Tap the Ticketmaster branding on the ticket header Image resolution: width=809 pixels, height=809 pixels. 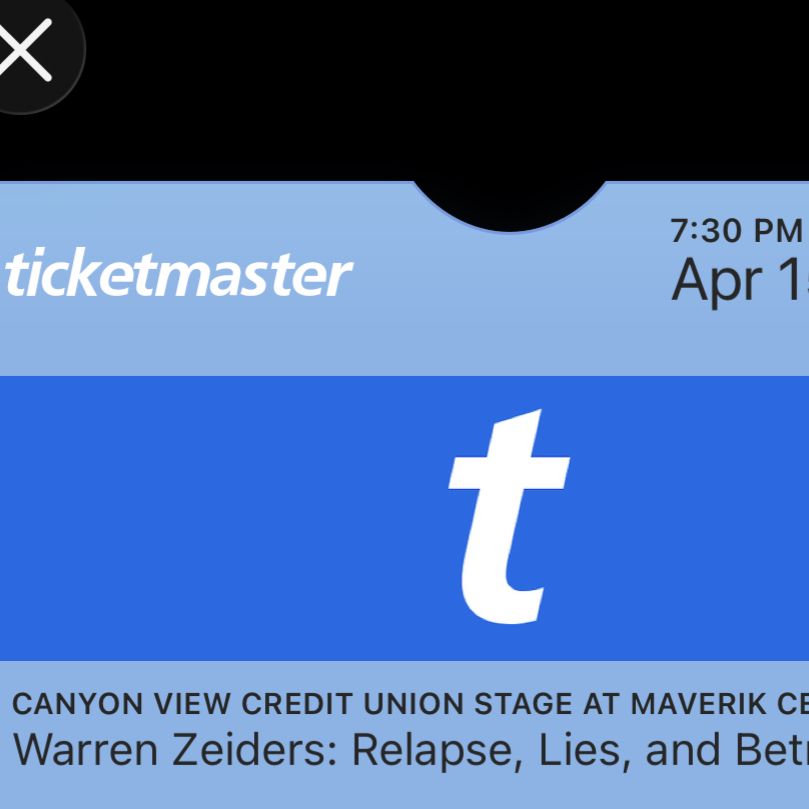click(x=175, y=273)
